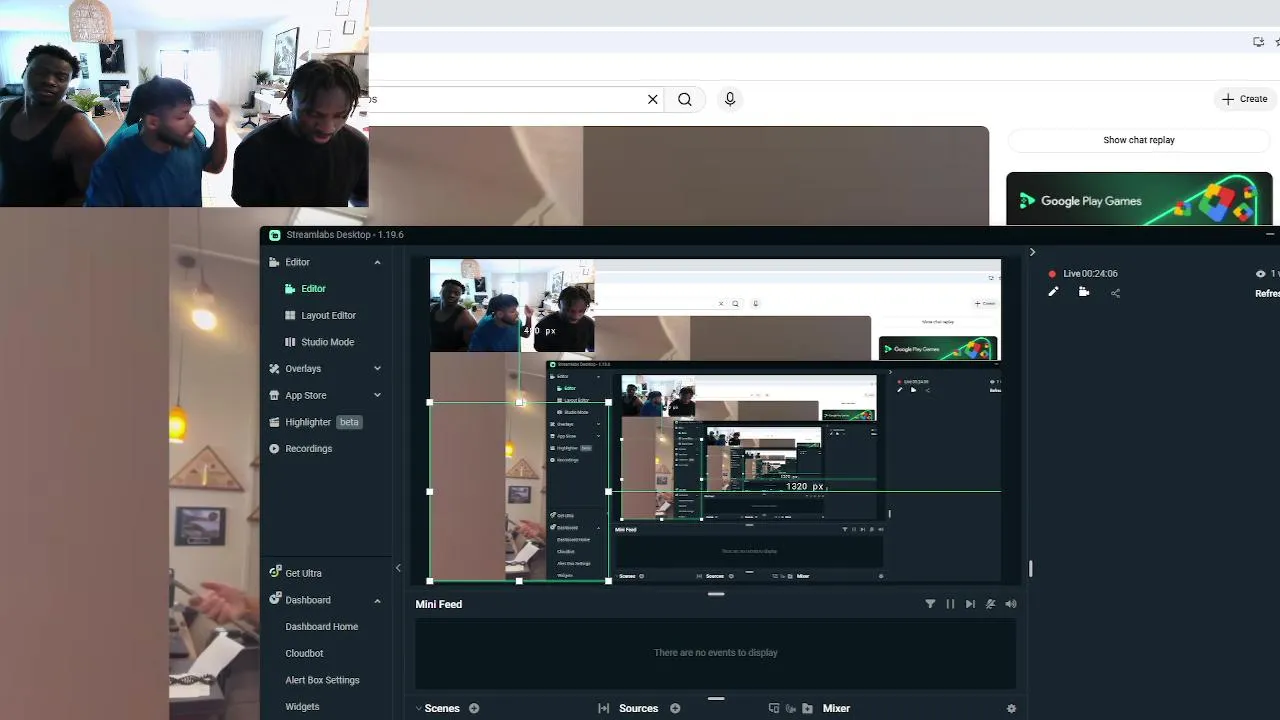Clear YouTube search with X icon
Screen dimensions: 1280x720
(x=653, y=99)
